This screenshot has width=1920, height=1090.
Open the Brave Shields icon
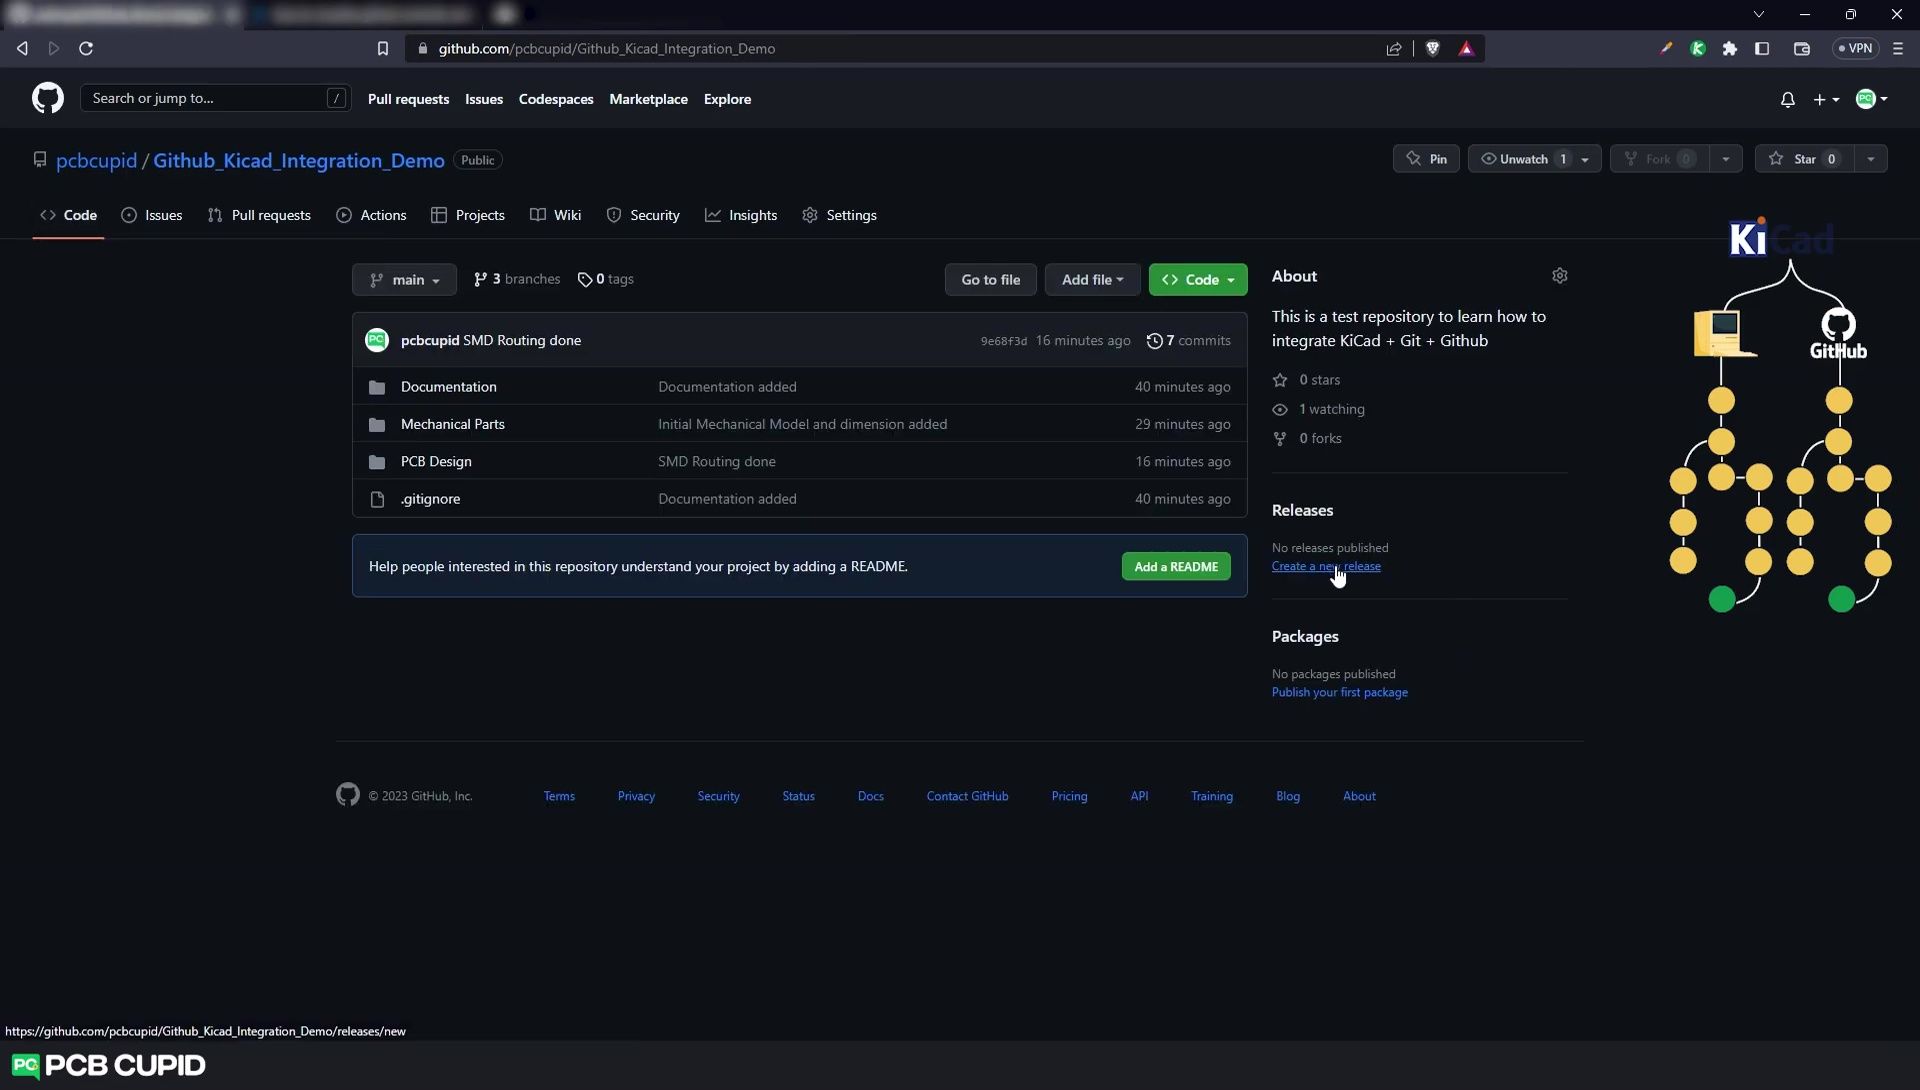(1433, 48)
